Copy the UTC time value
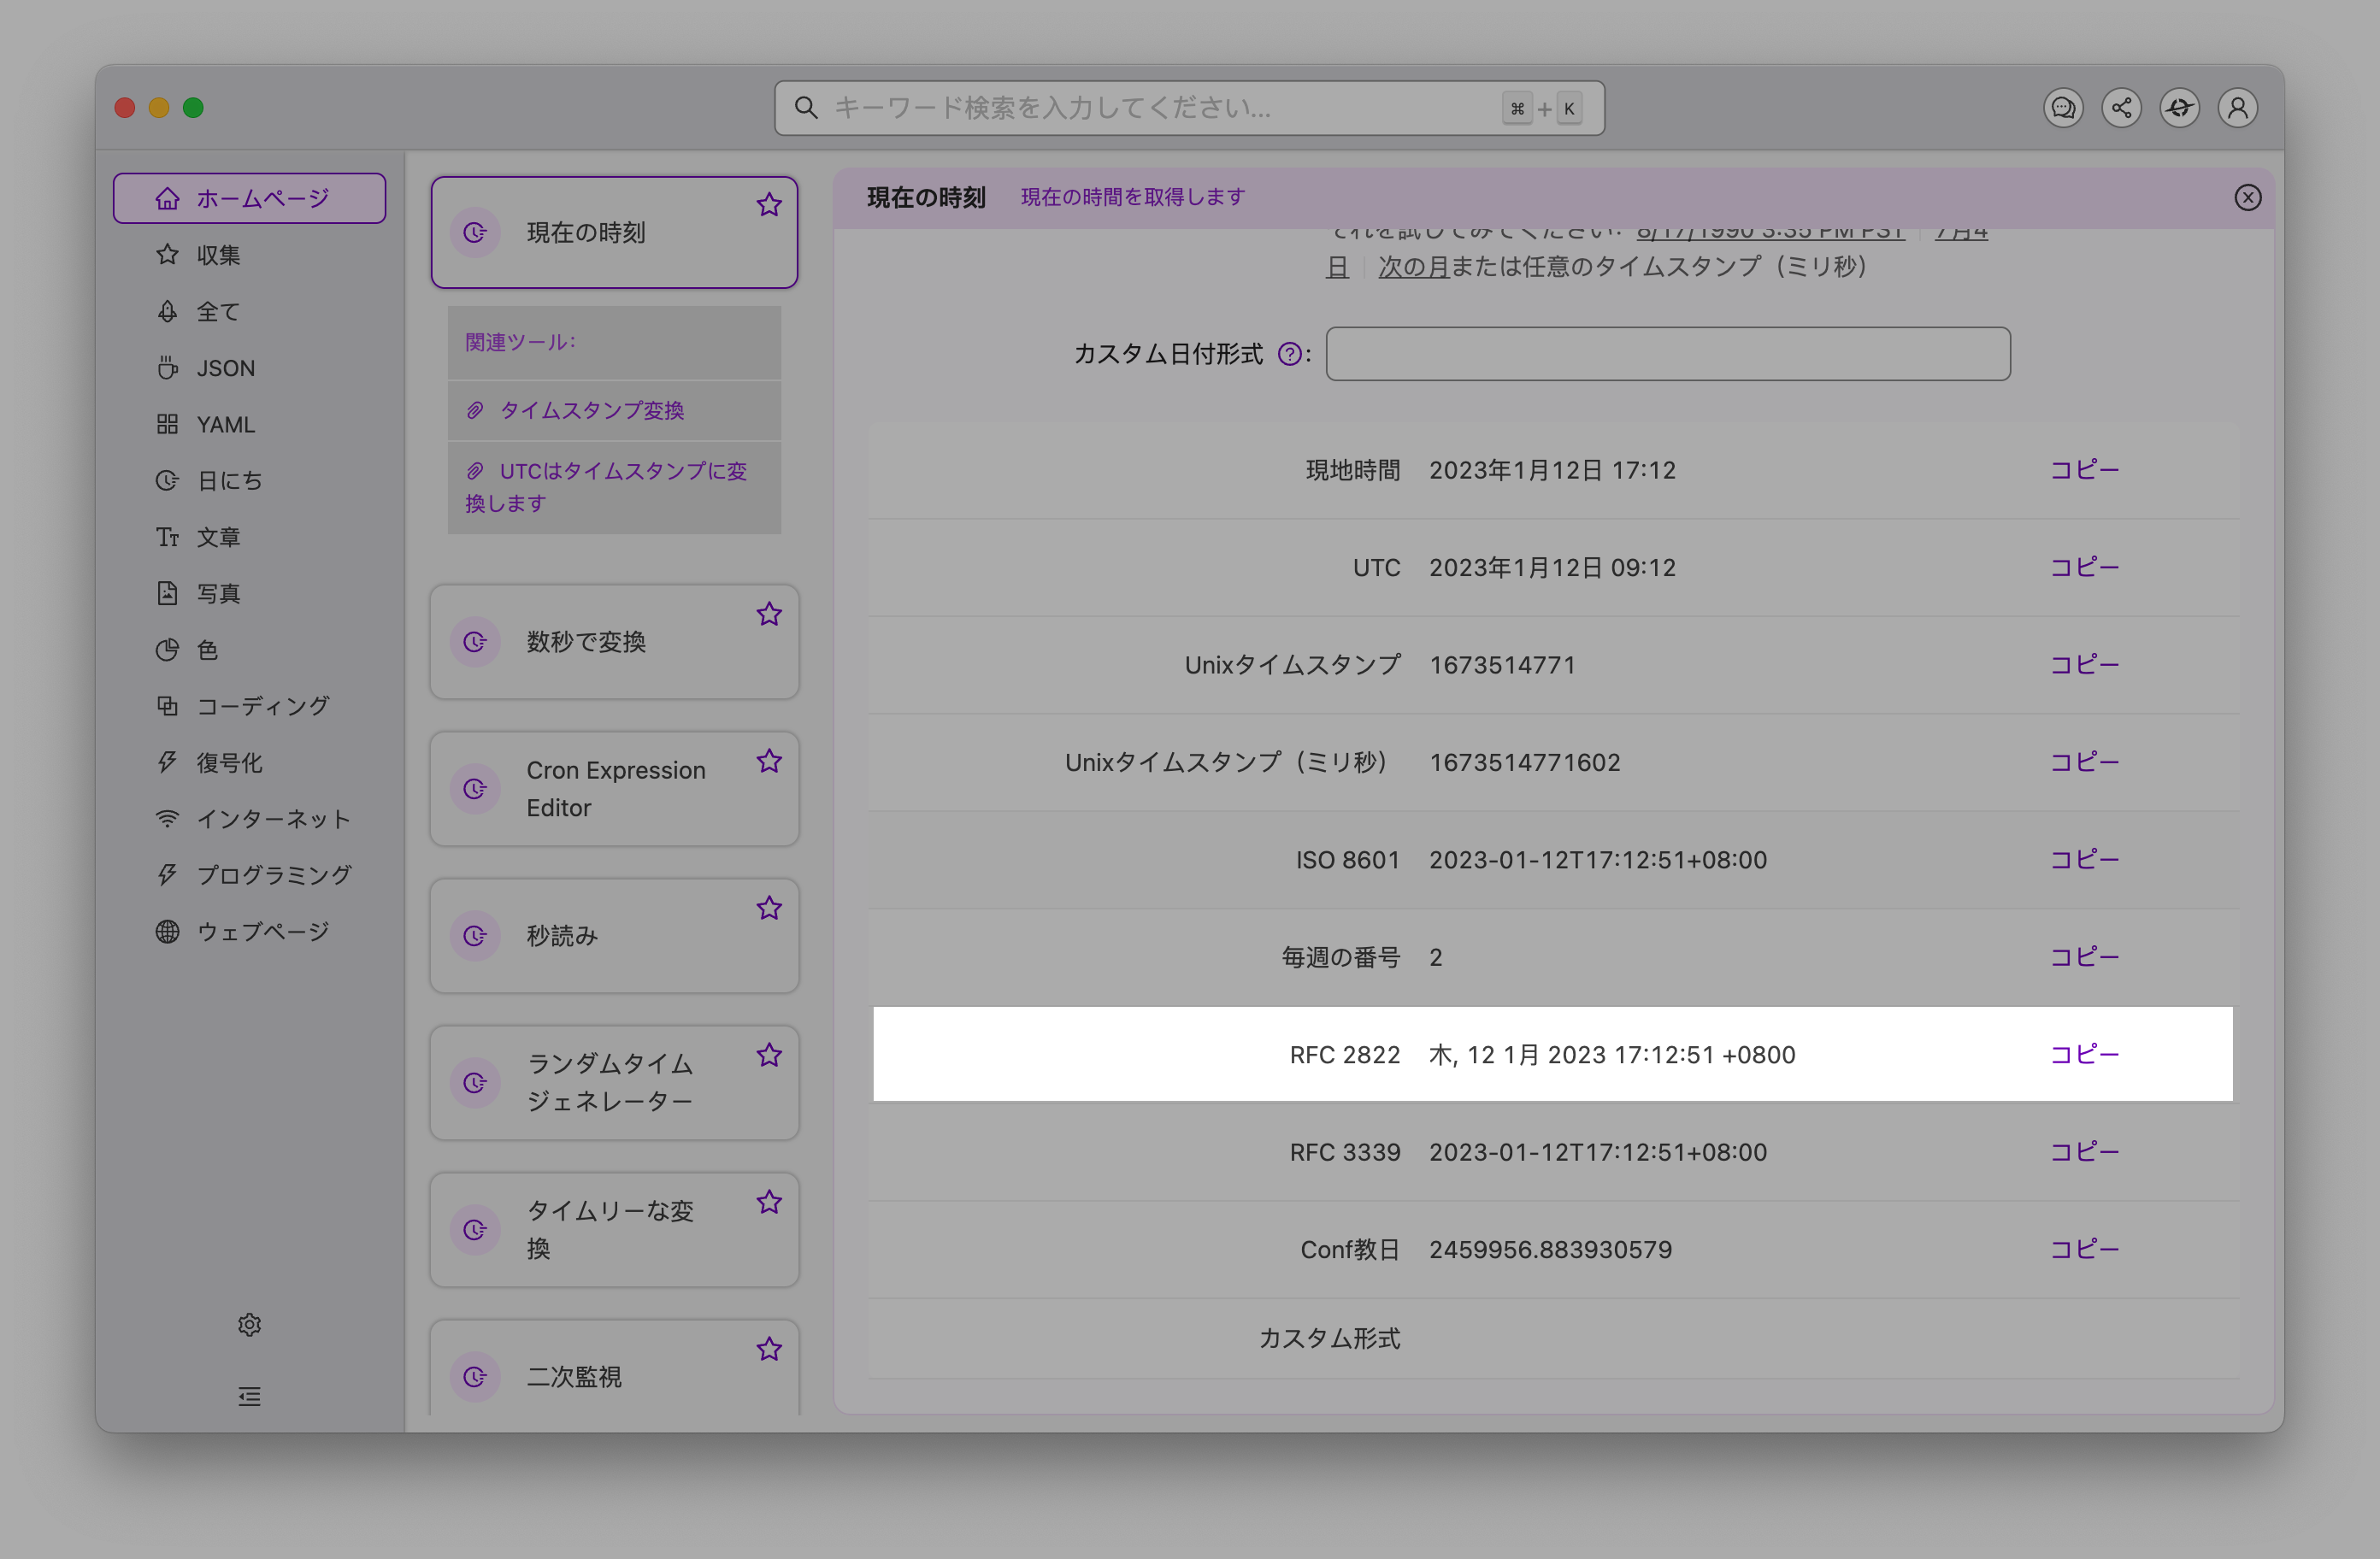Image resolution: width=2380 pixels, height=1559 pixels. pyautogui.click(x=2085, y=567)
